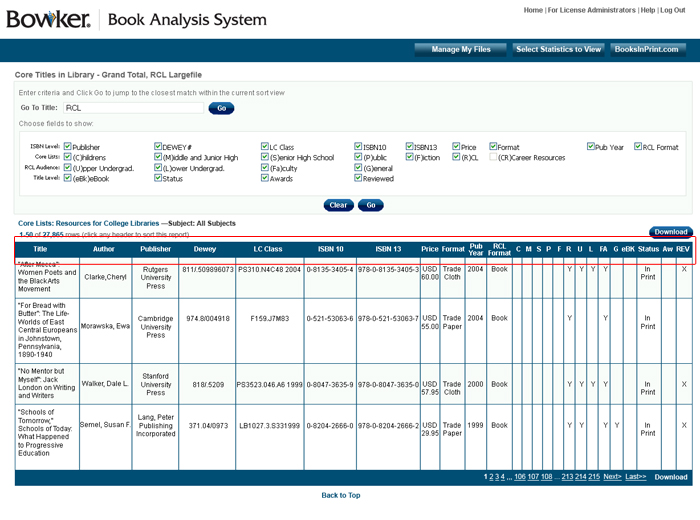This screenshot has width=700, height=520.
Task: Uncheck the Publisher field checkbox
Action: click(67, 146)
